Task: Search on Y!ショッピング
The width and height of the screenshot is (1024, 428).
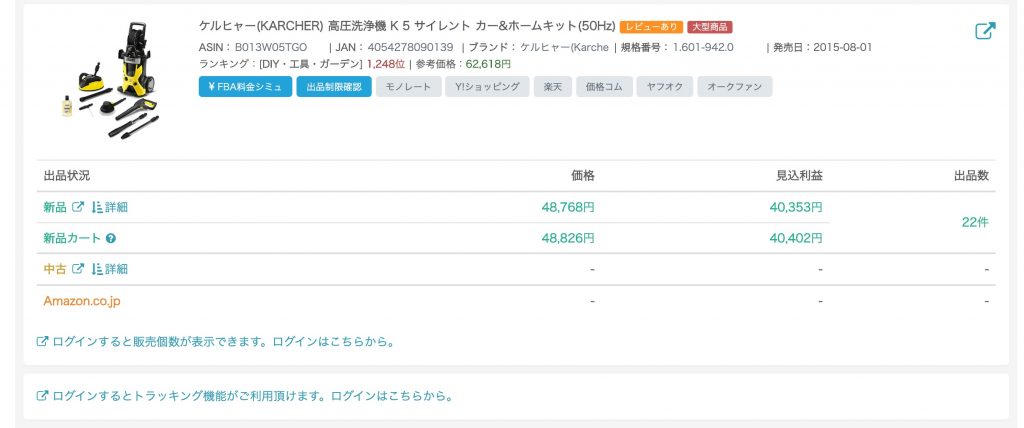Action: [487, 86]
